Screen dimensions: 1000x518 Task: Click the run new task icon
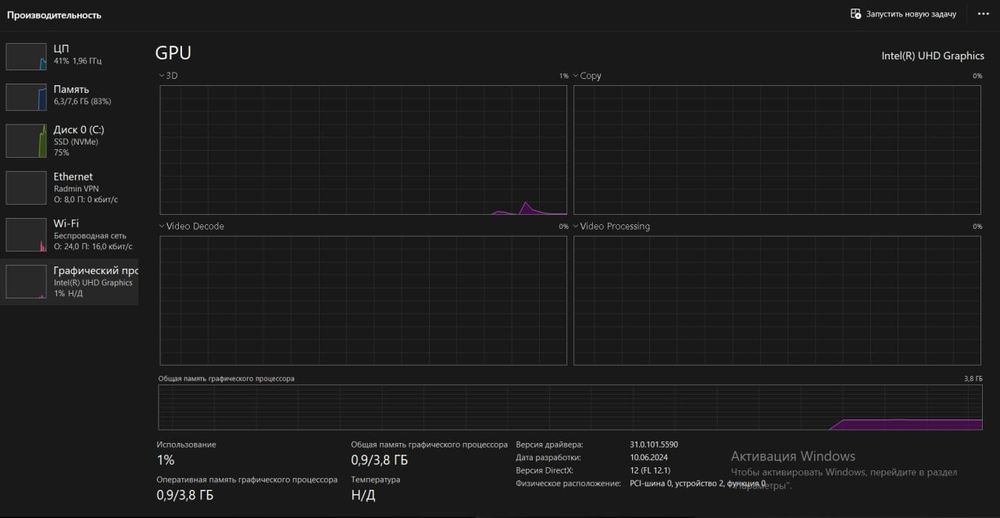[x=856, y=14]
